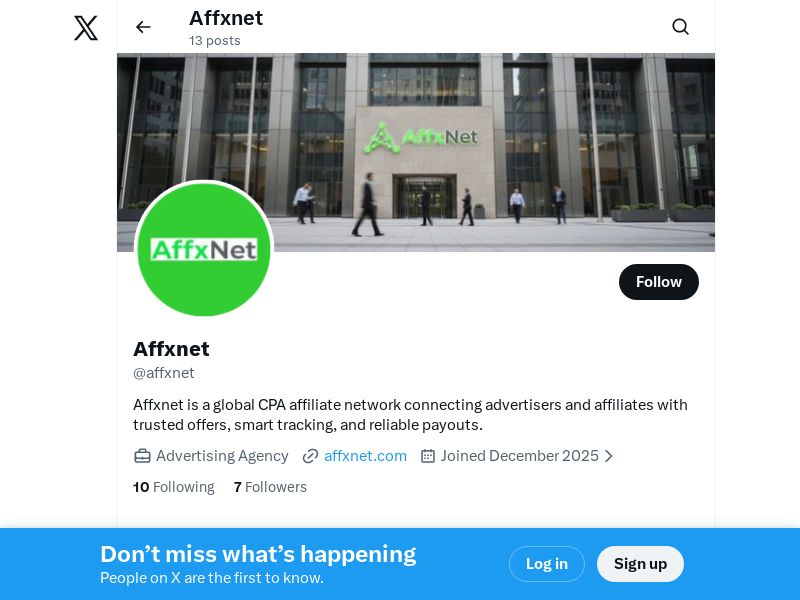Go back using the left arrow
Screen dimensions: 800x600
coord(143,27)
